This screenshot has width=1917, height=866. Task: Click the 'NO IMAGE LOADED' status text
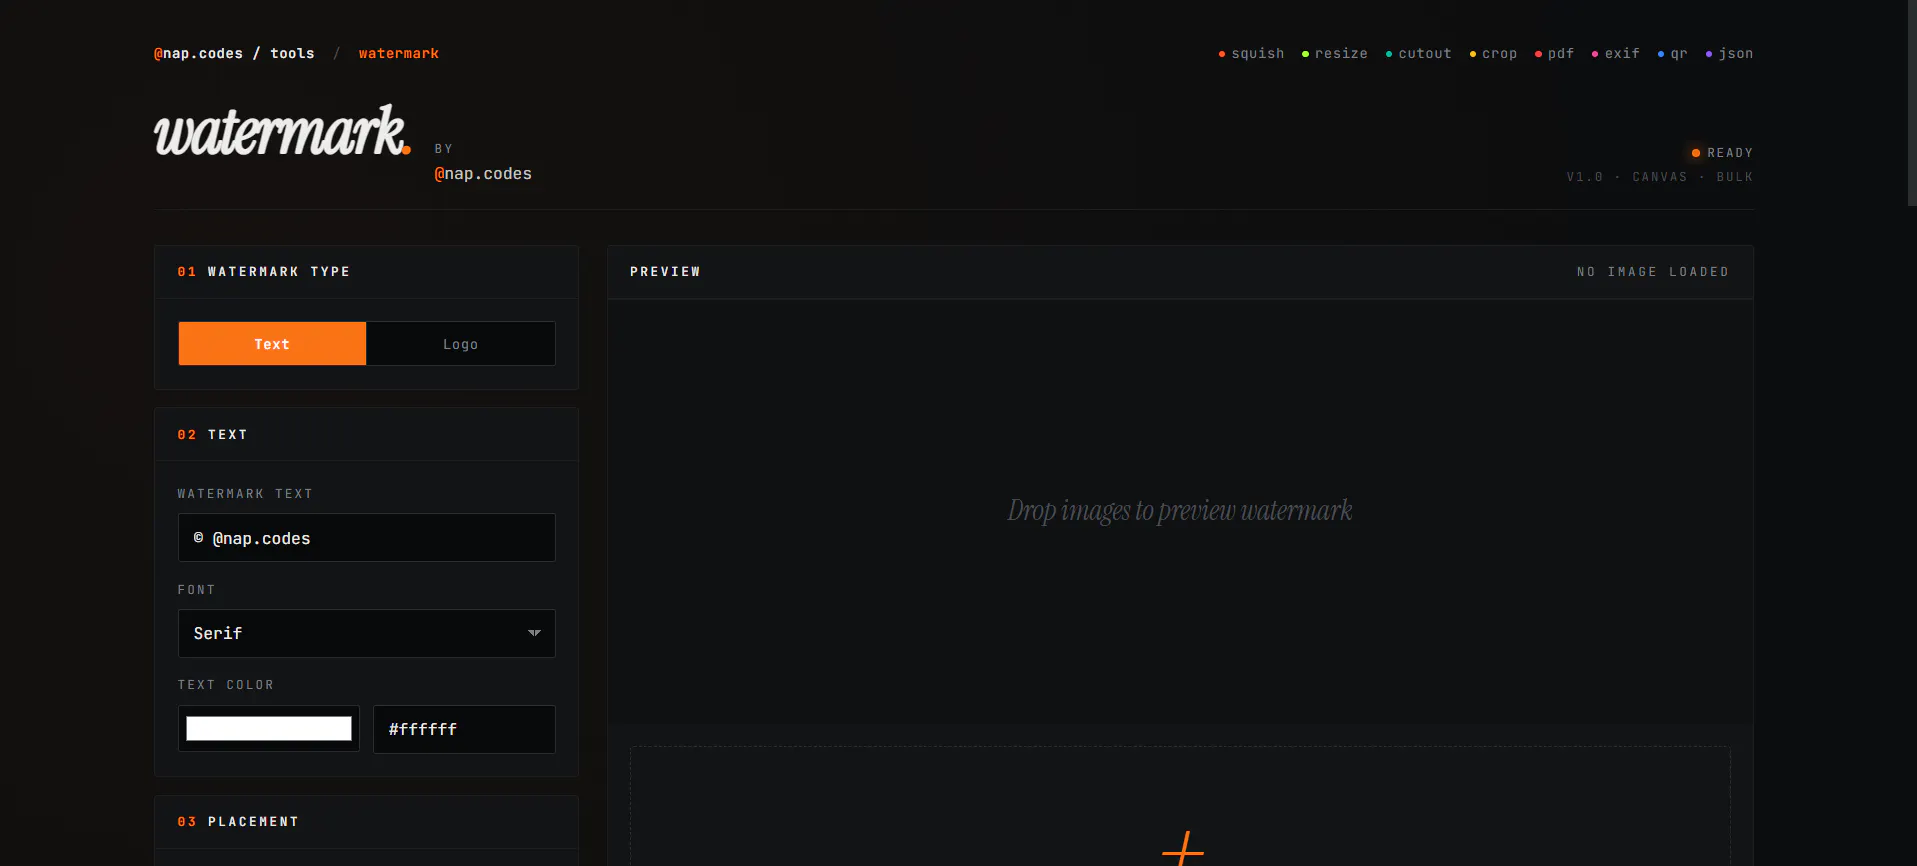tap(1653, 272)
